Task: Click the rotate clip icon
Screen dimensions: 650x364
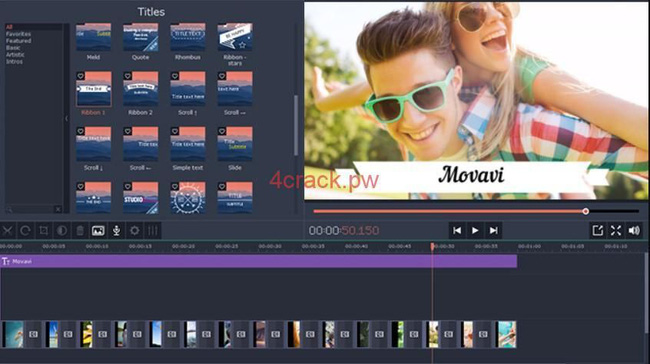Action: (x=25, y=231)
